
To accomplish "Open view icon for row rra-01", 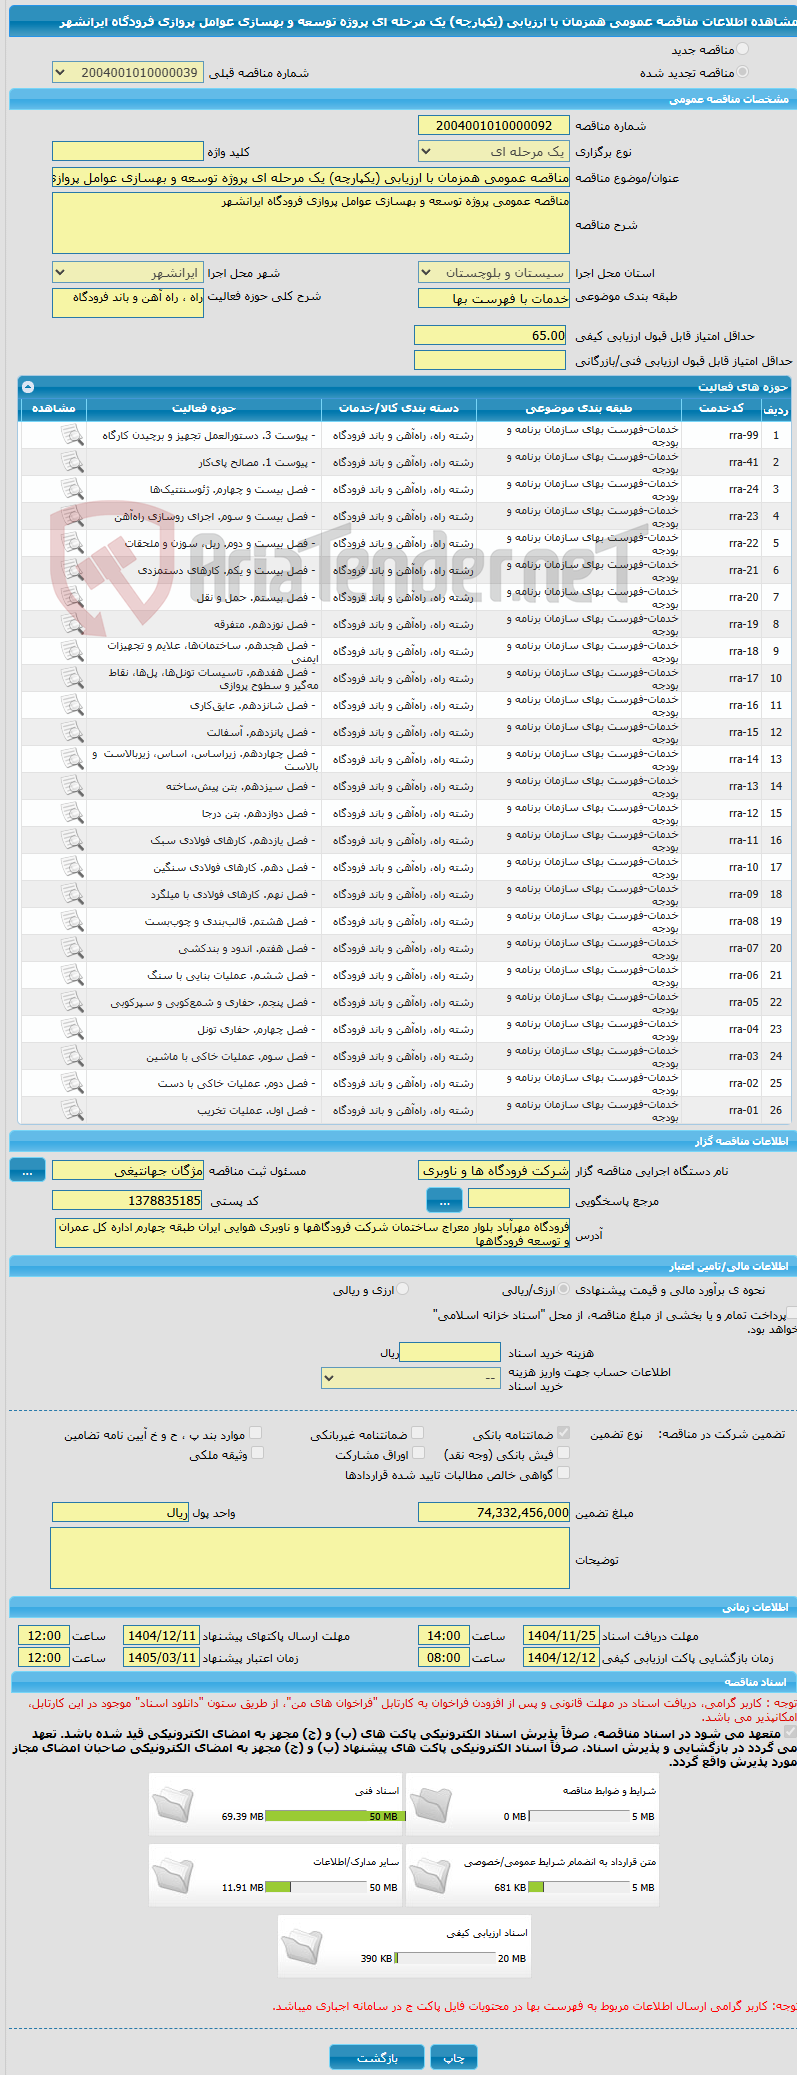I will click(72, 1110).
